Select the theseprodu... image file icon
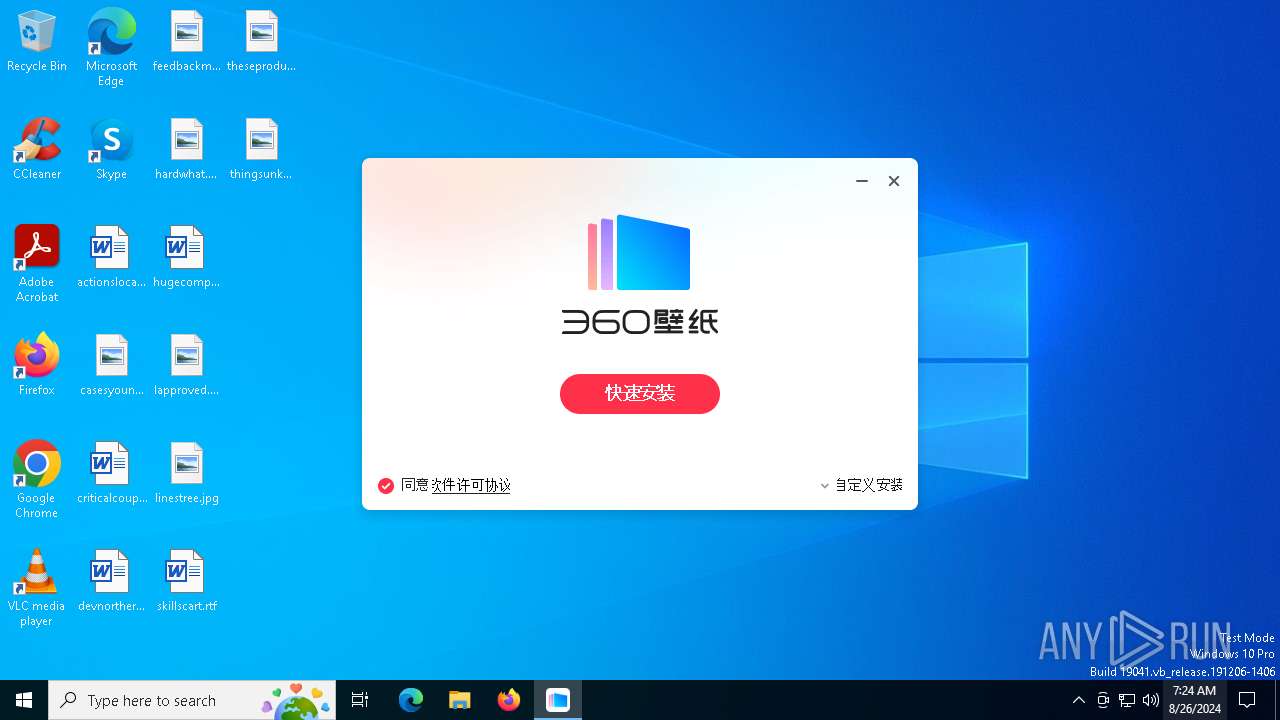Image resolution: width=1280 pixels, height=720 pixels. pyautogui.click(x=261, y=42)
